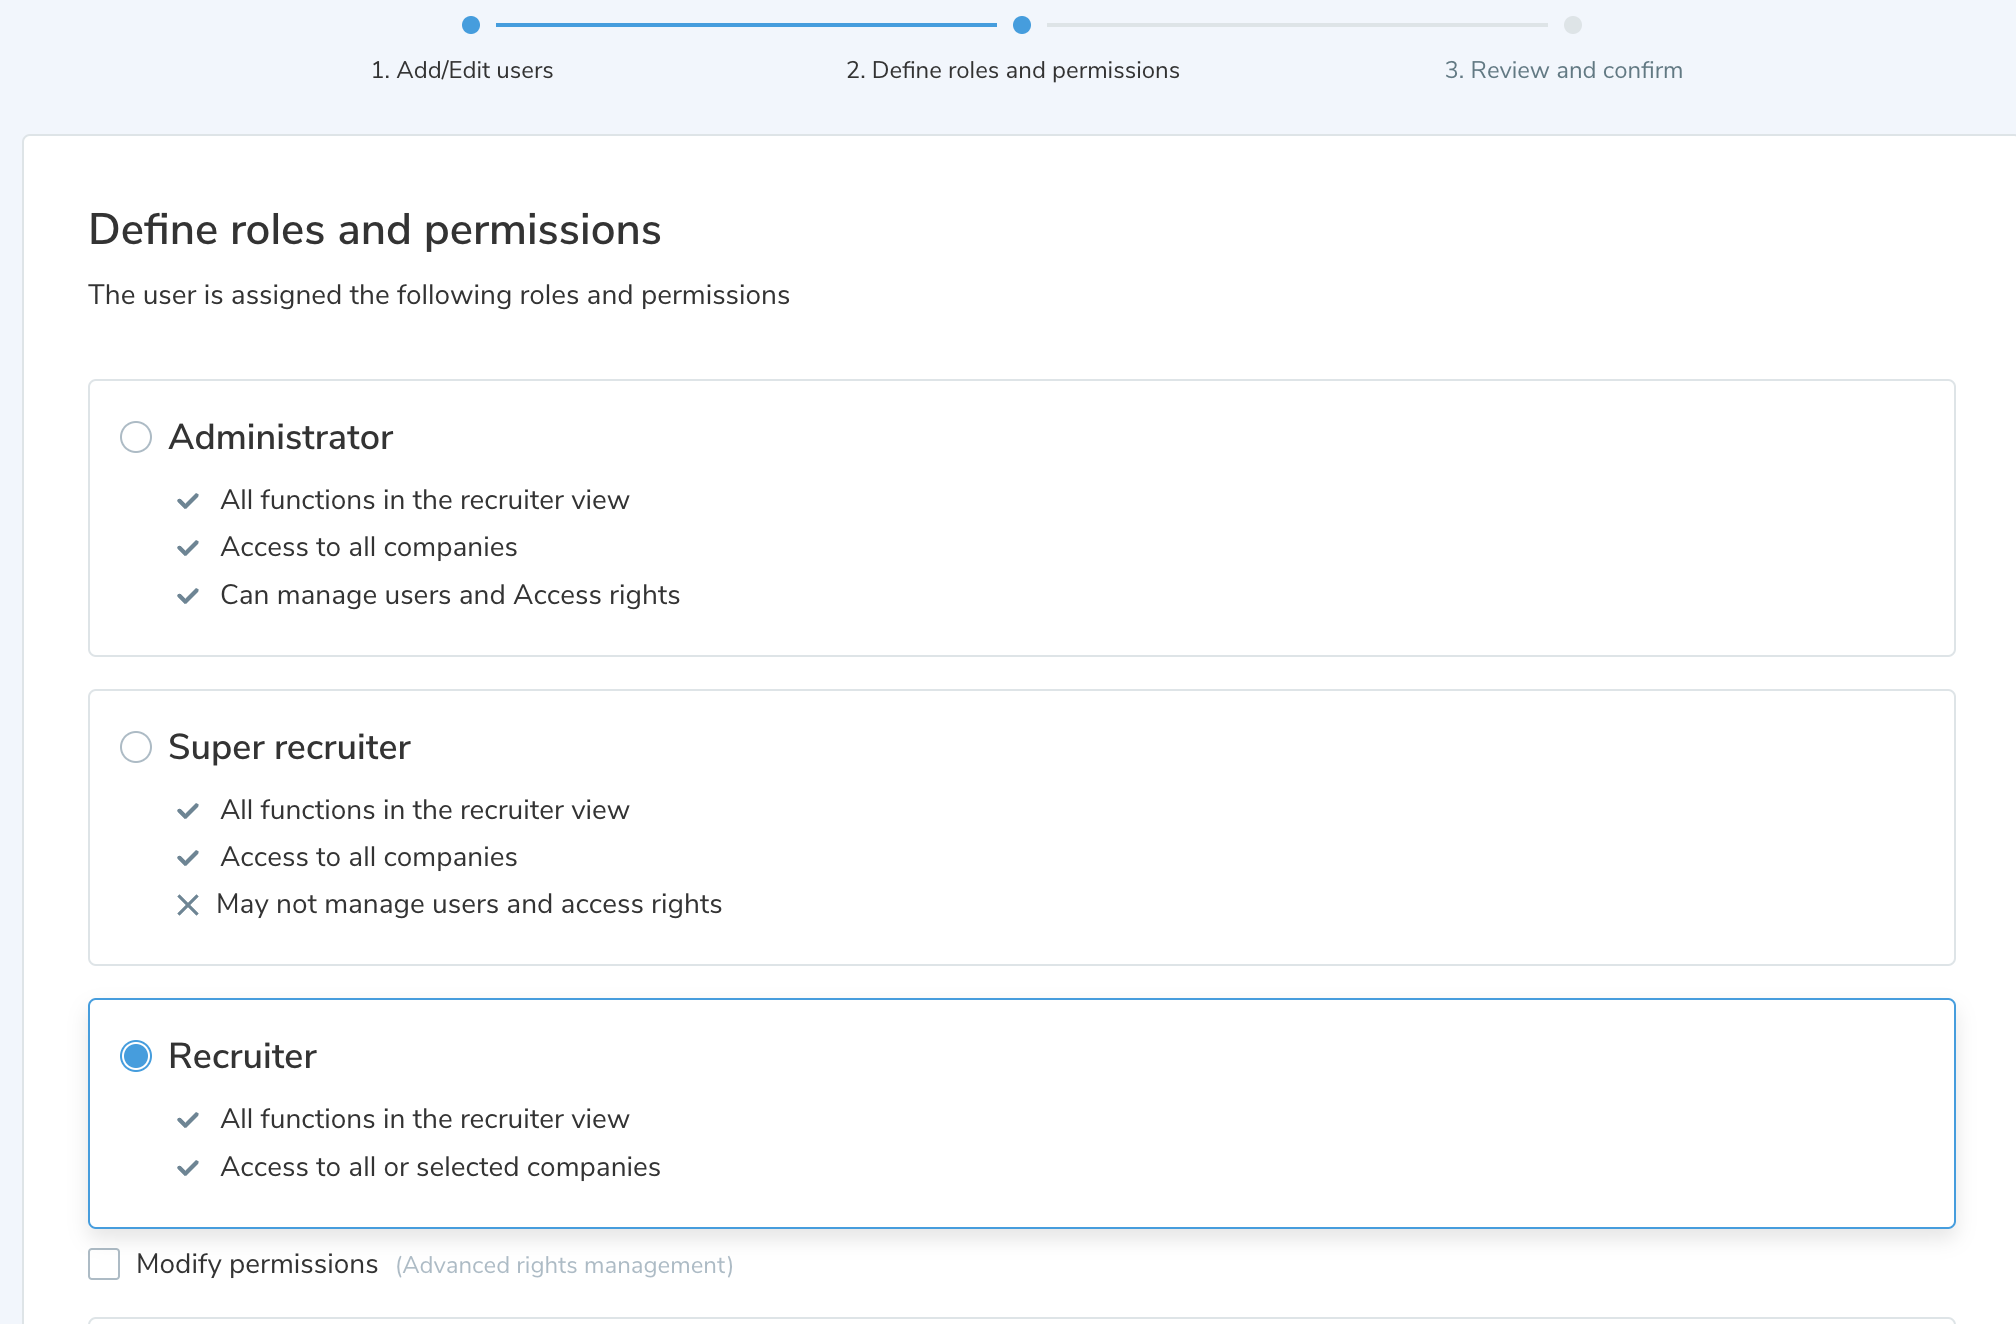Click the Super recruiter role title

click(x=289, y=747)
